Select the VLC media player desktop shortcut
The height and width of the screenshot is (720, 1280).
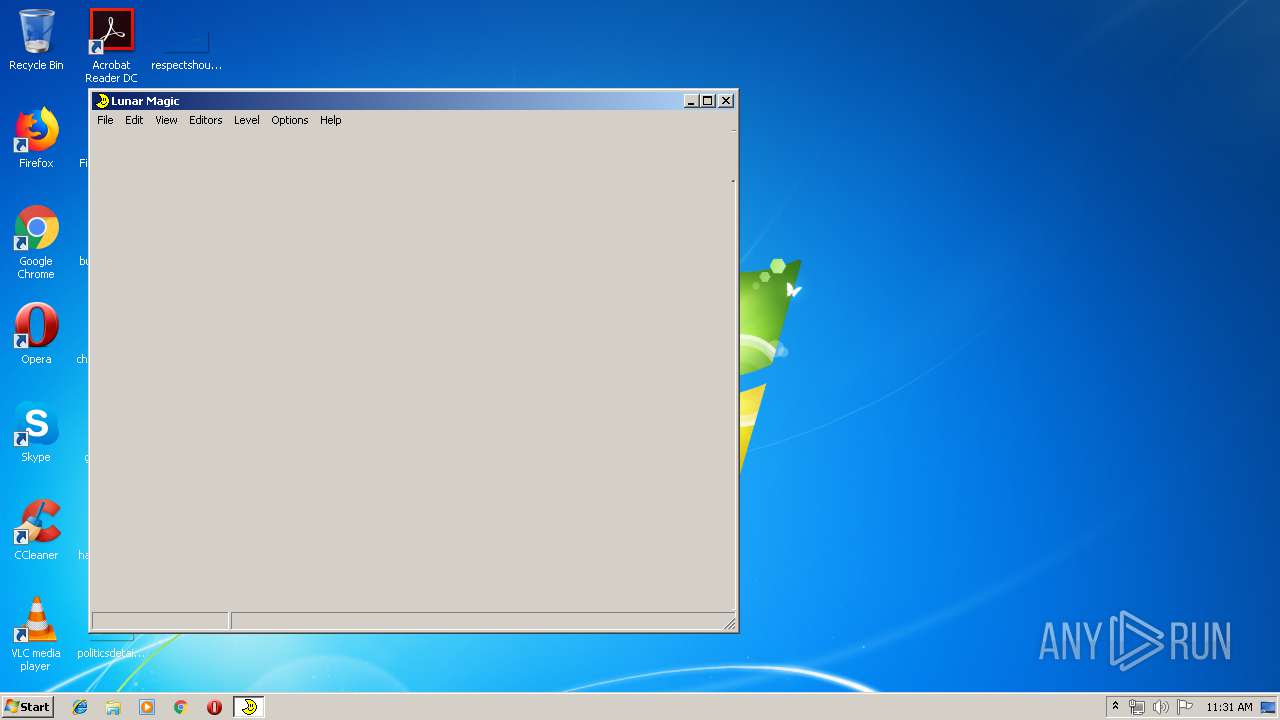36,634
